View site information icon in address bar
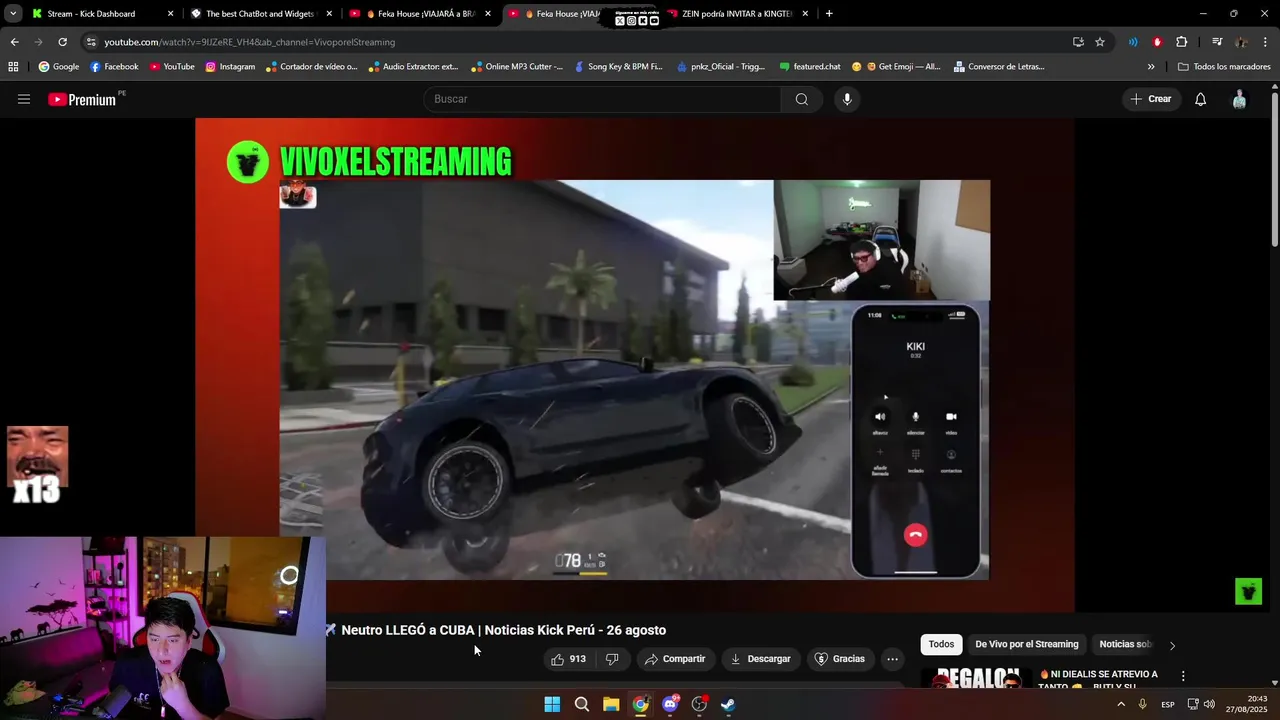 click(91, 42)
